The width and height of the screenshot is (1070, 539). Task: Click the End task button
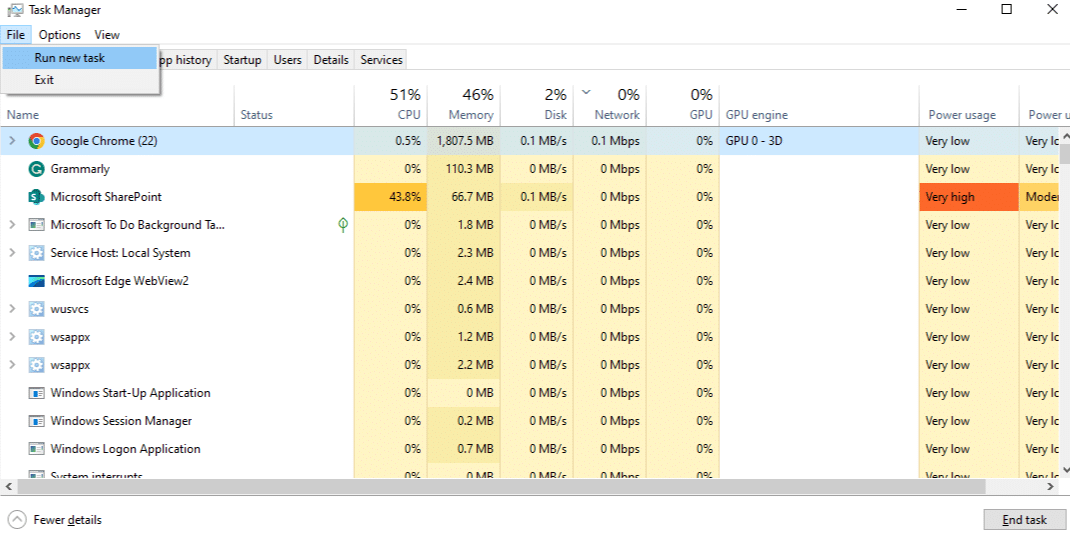point(1024,520)
